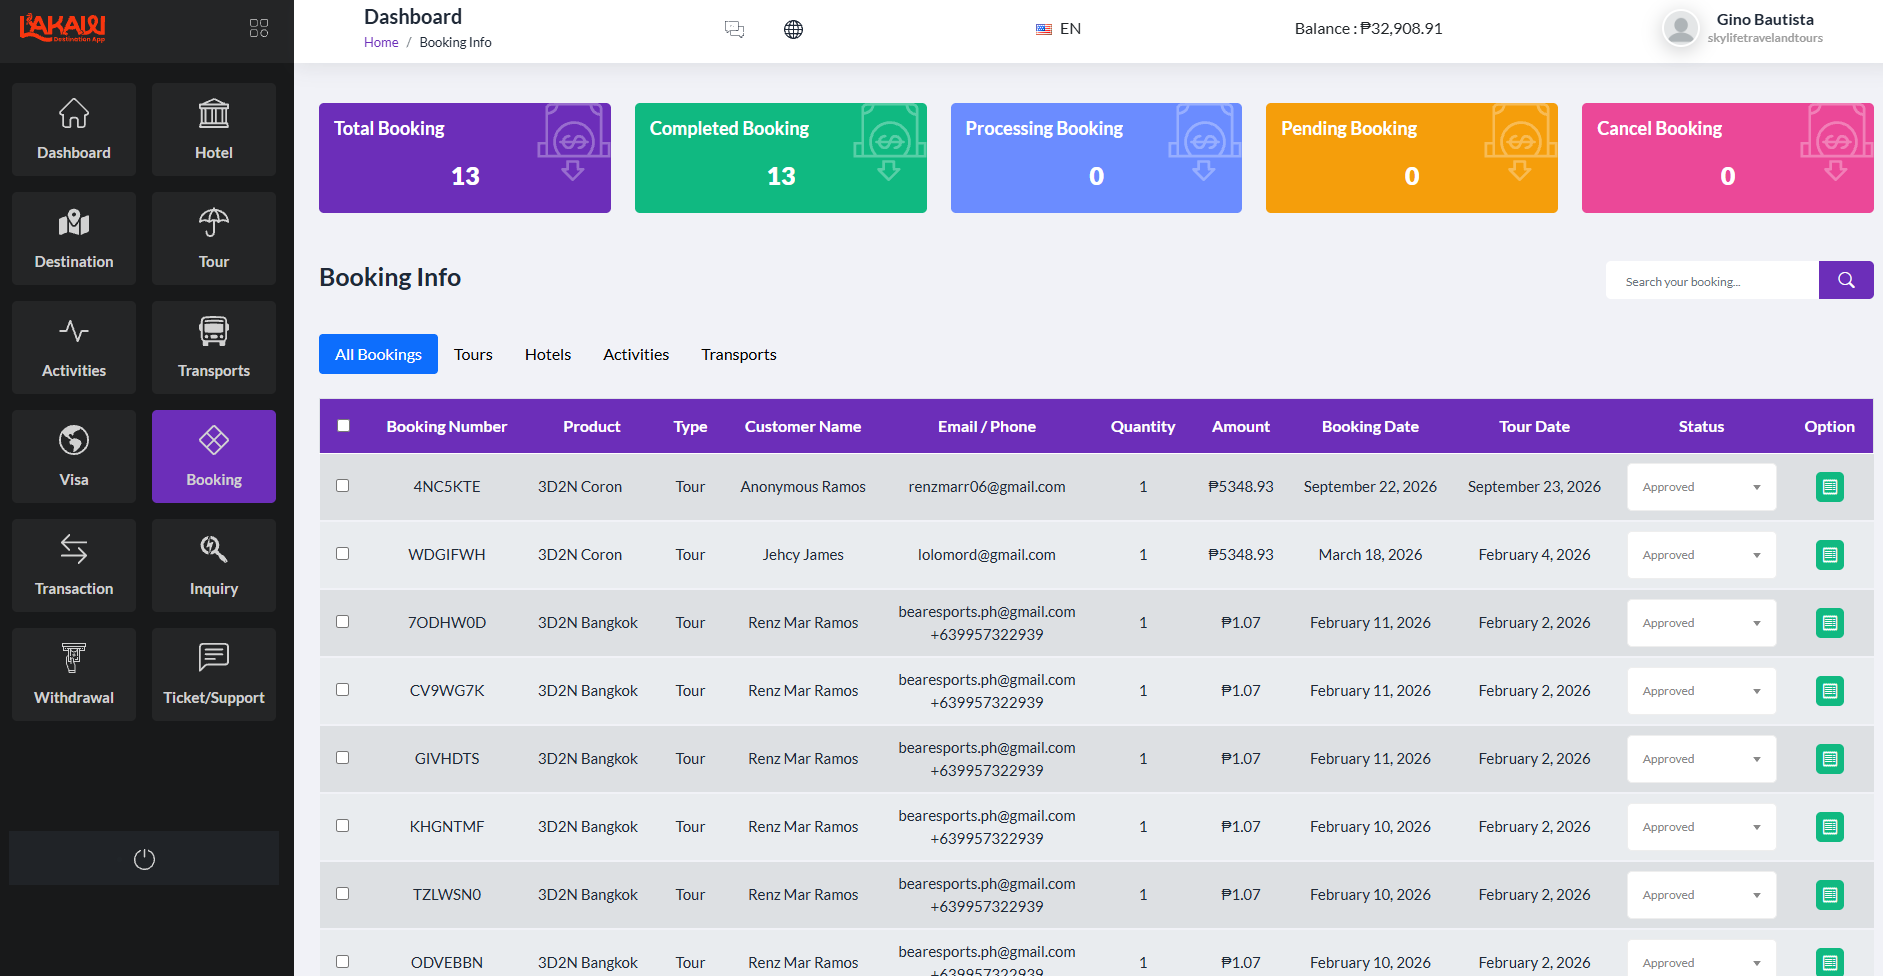
Task: Open the Hotel sidebar tile
Action: (214, 130)
